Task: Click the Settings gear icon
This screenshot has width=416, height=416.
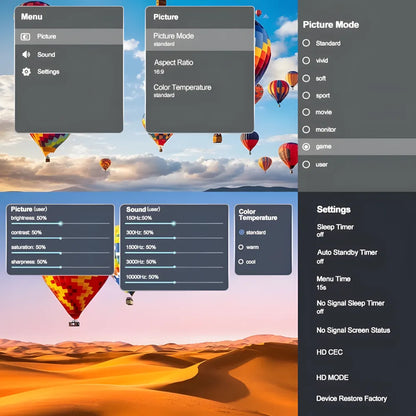Action: (x=26, y=71)
